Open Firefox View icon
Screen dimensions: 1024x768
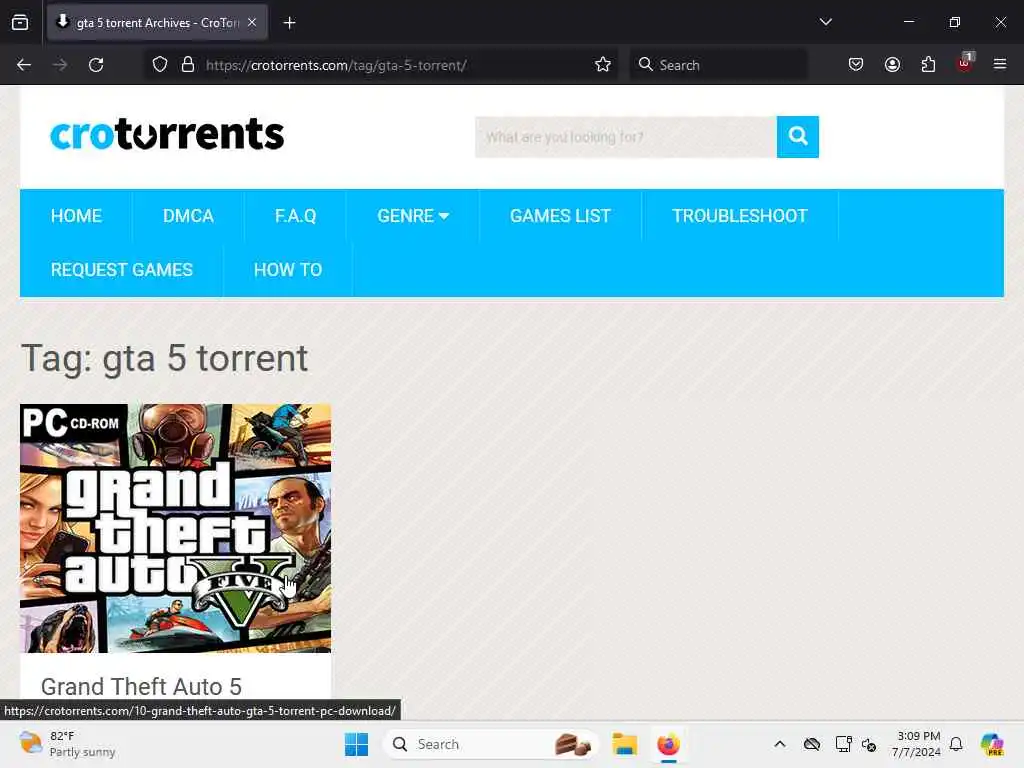tap(20, 22)
